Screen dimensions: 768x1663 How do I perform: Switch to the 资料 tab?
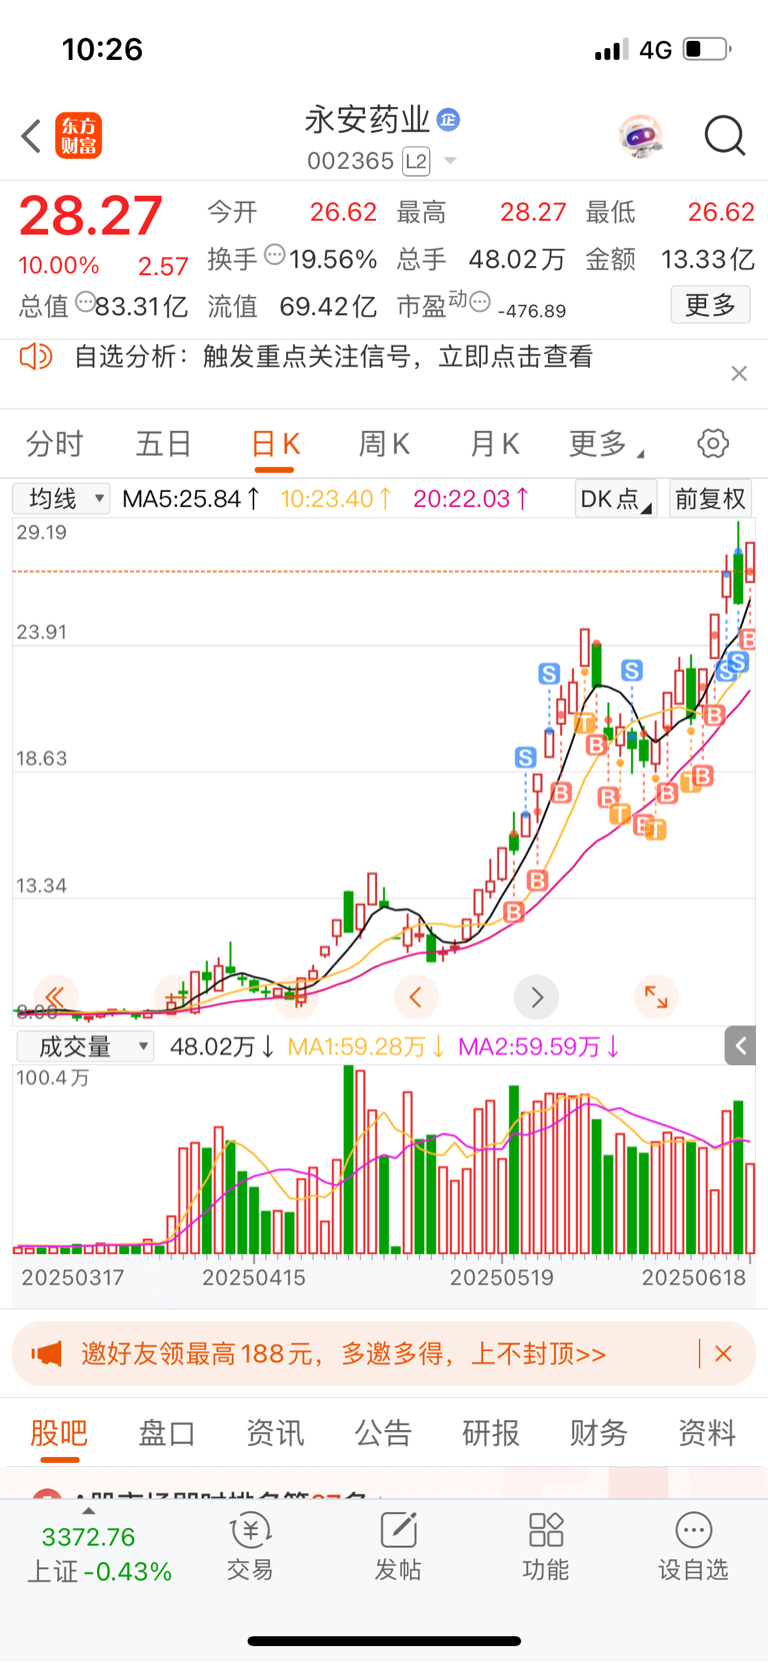[x=707, y=1433]
